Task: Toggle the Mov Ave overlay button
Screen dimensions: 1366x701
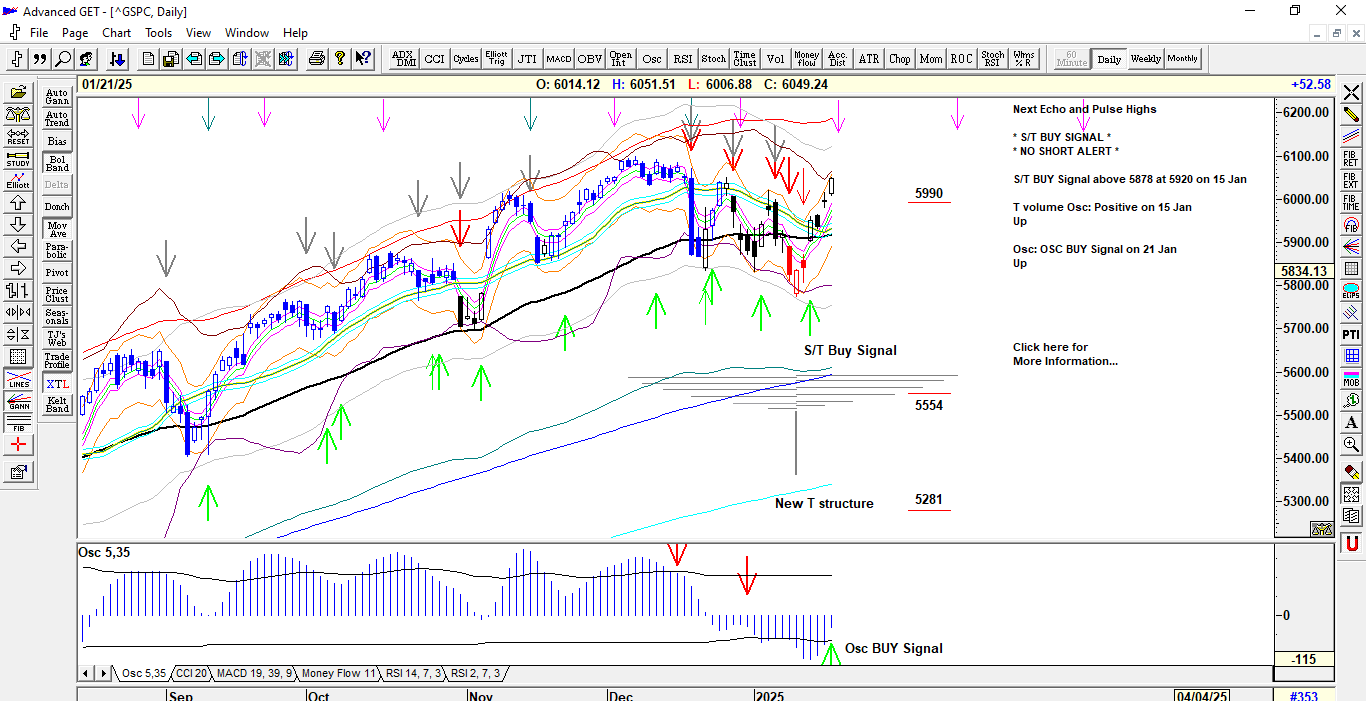Action: (x=57, y=229)
